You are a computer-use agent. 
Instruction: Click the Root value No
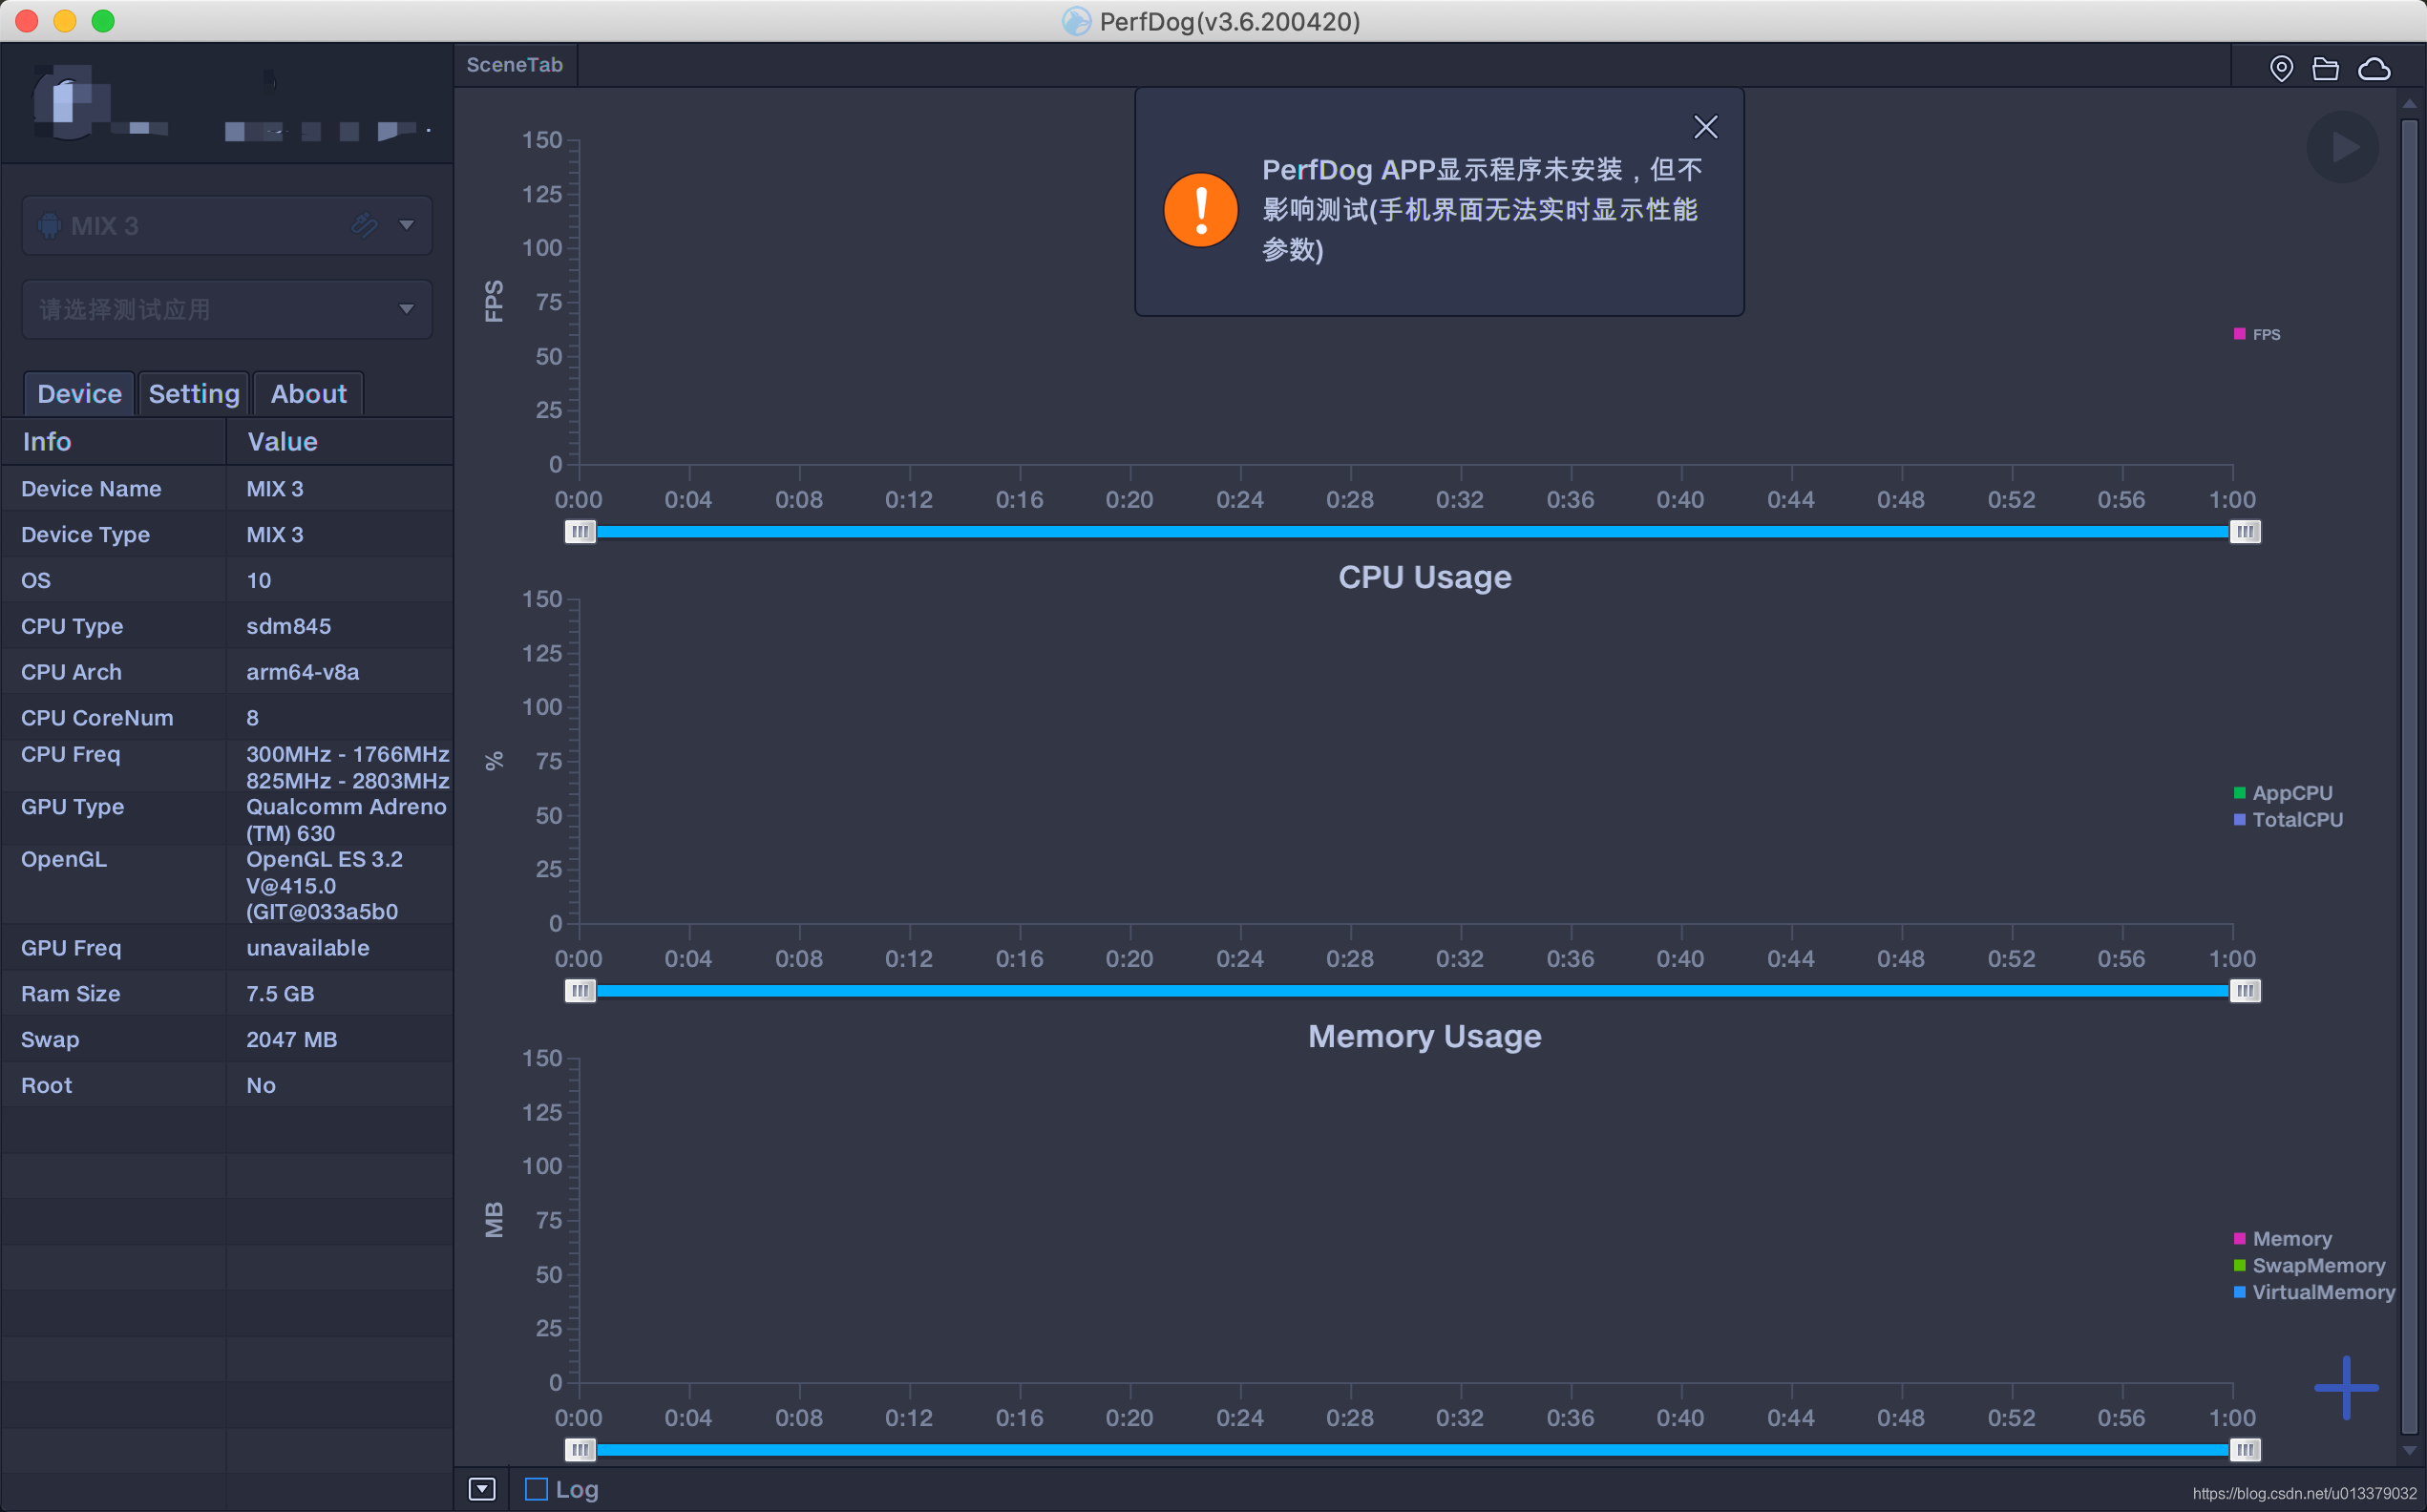[x=260, y=1086]
